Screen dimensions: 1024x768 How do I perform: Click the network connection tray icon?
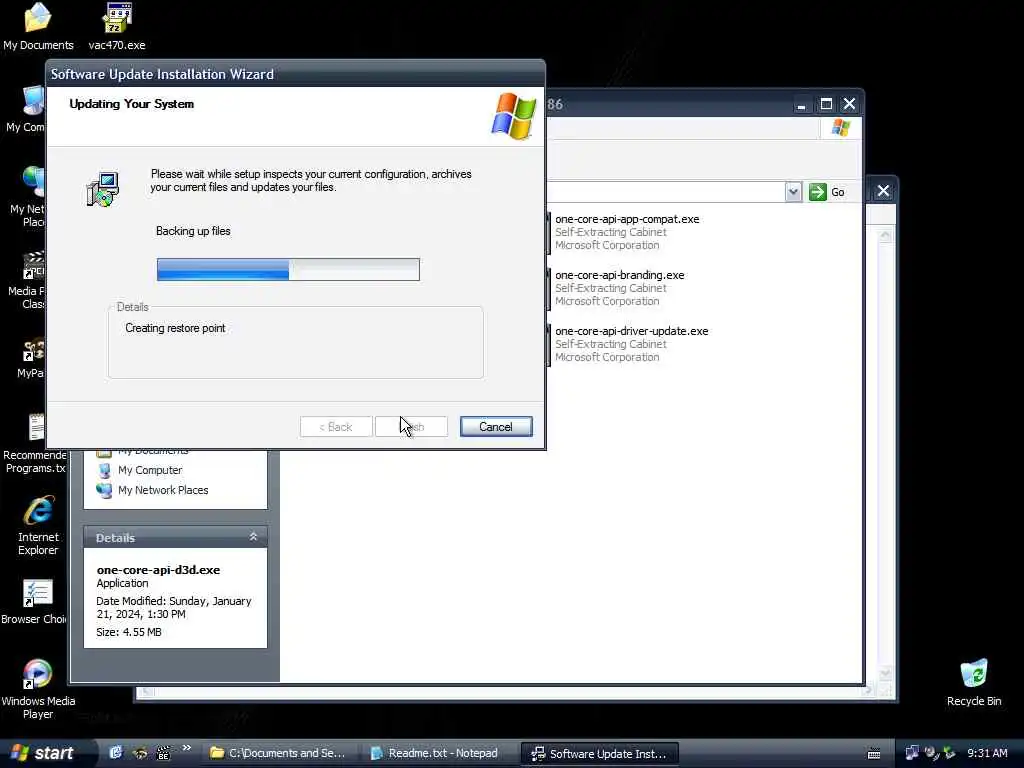[912, 753]
